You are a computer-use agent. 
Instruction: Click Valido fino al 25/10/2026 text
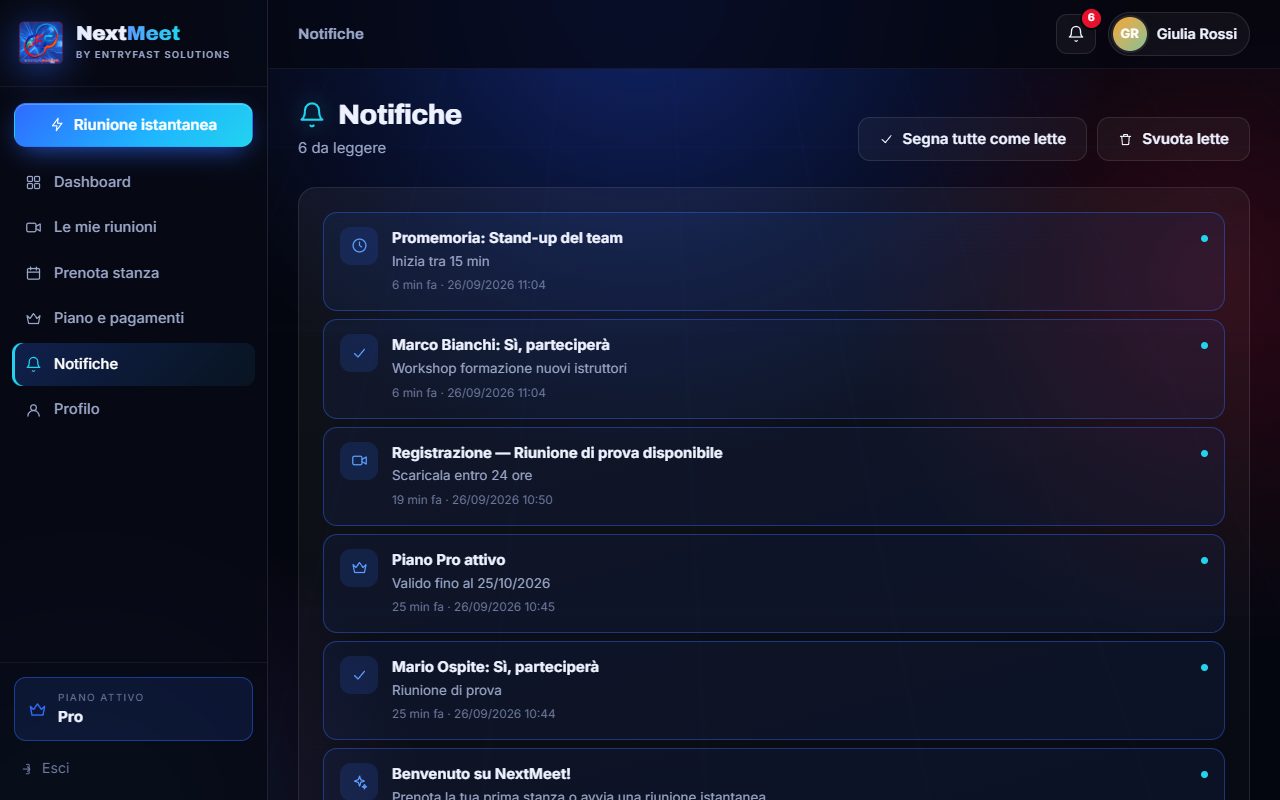[471, 583]
